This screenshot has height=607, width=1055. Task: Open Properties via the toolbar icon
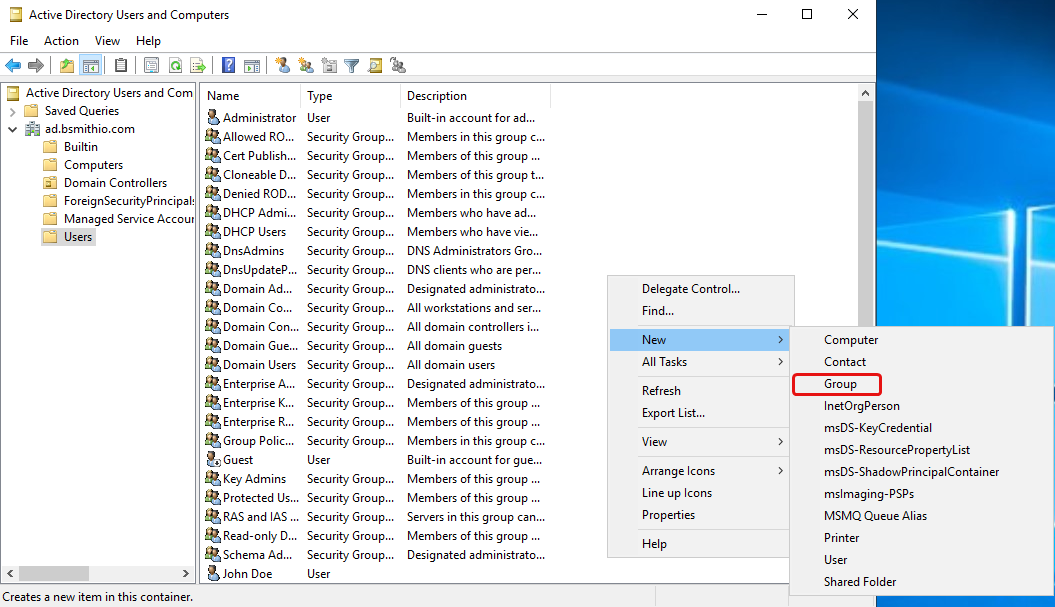tap(151, 65)
